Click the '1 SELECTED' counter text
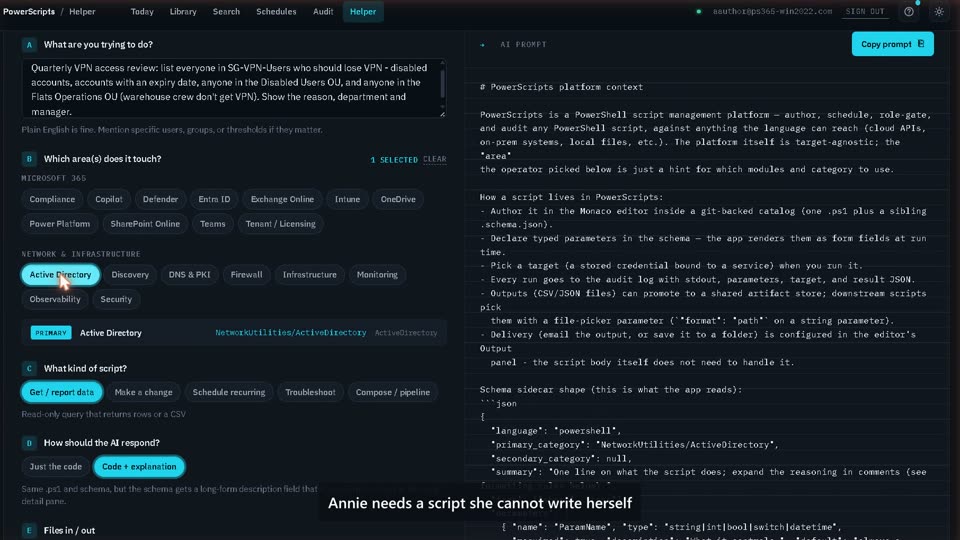The width and height of the screenshot is (960, 540). coord(394,159)
